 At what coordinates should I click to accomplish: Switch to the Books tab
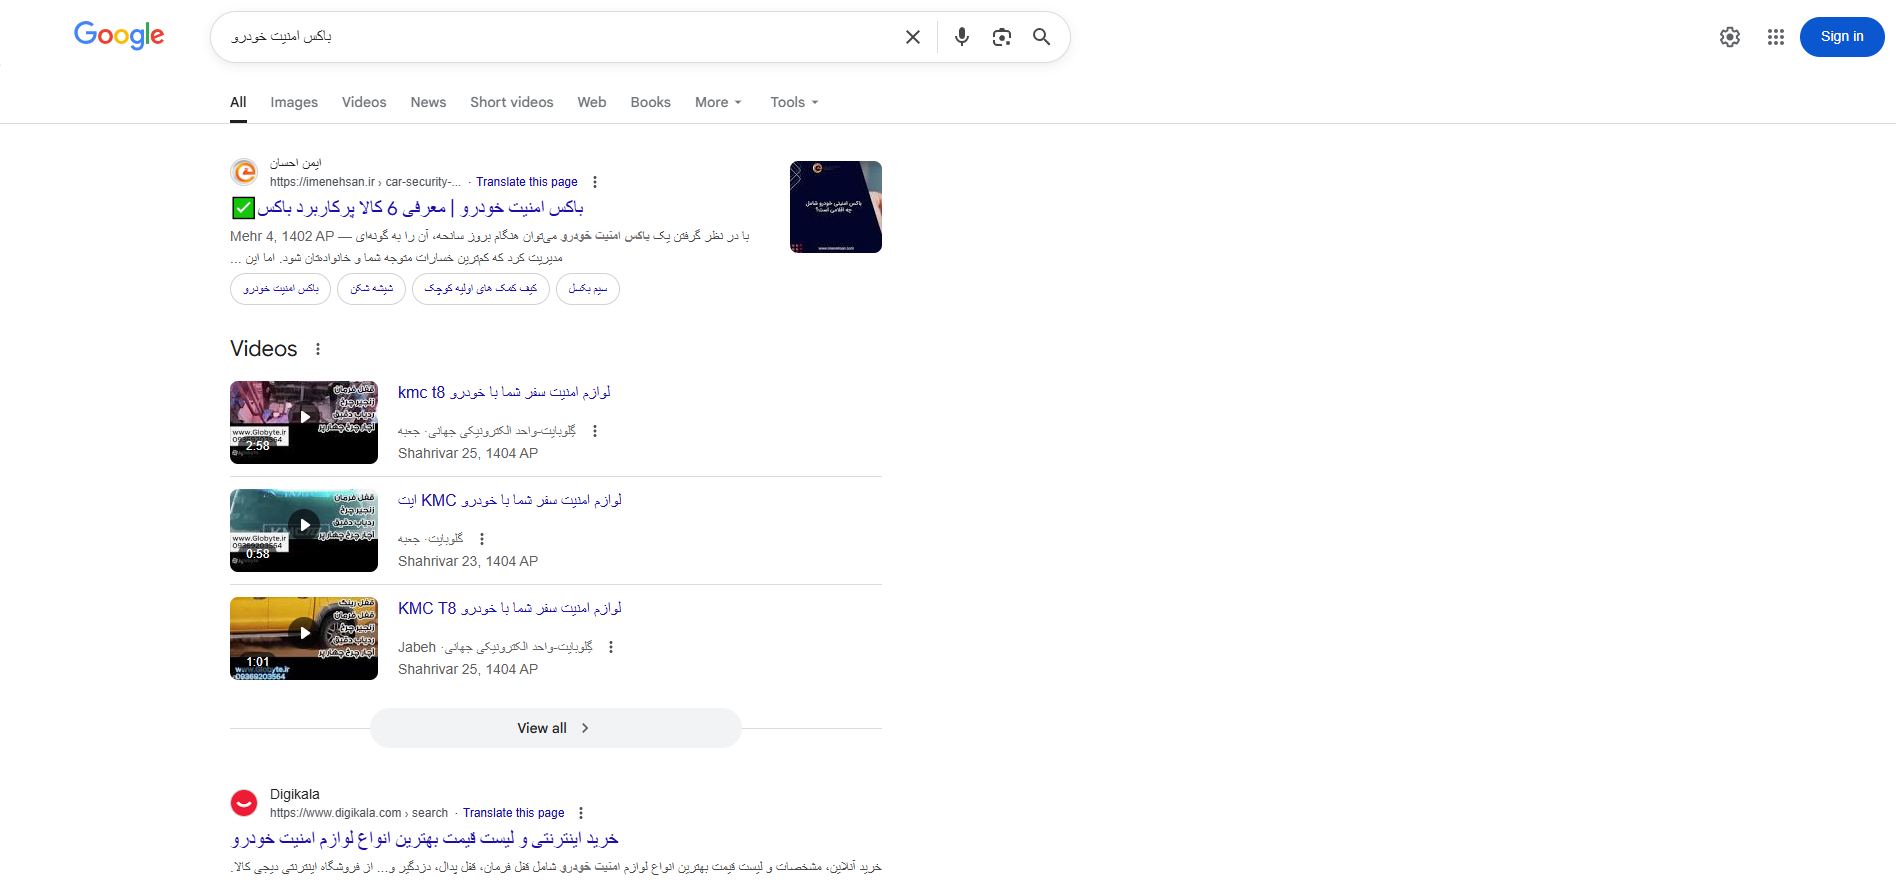pos(651,102)
